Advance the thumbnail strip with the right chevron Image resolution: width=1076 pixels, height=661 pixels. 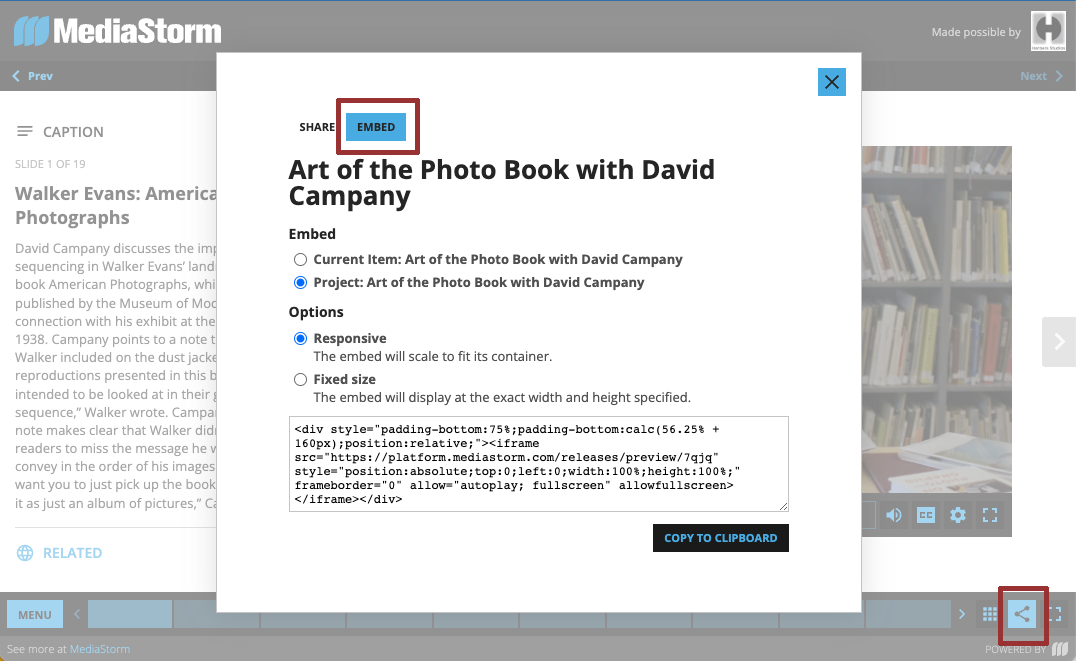coord(961,613)
